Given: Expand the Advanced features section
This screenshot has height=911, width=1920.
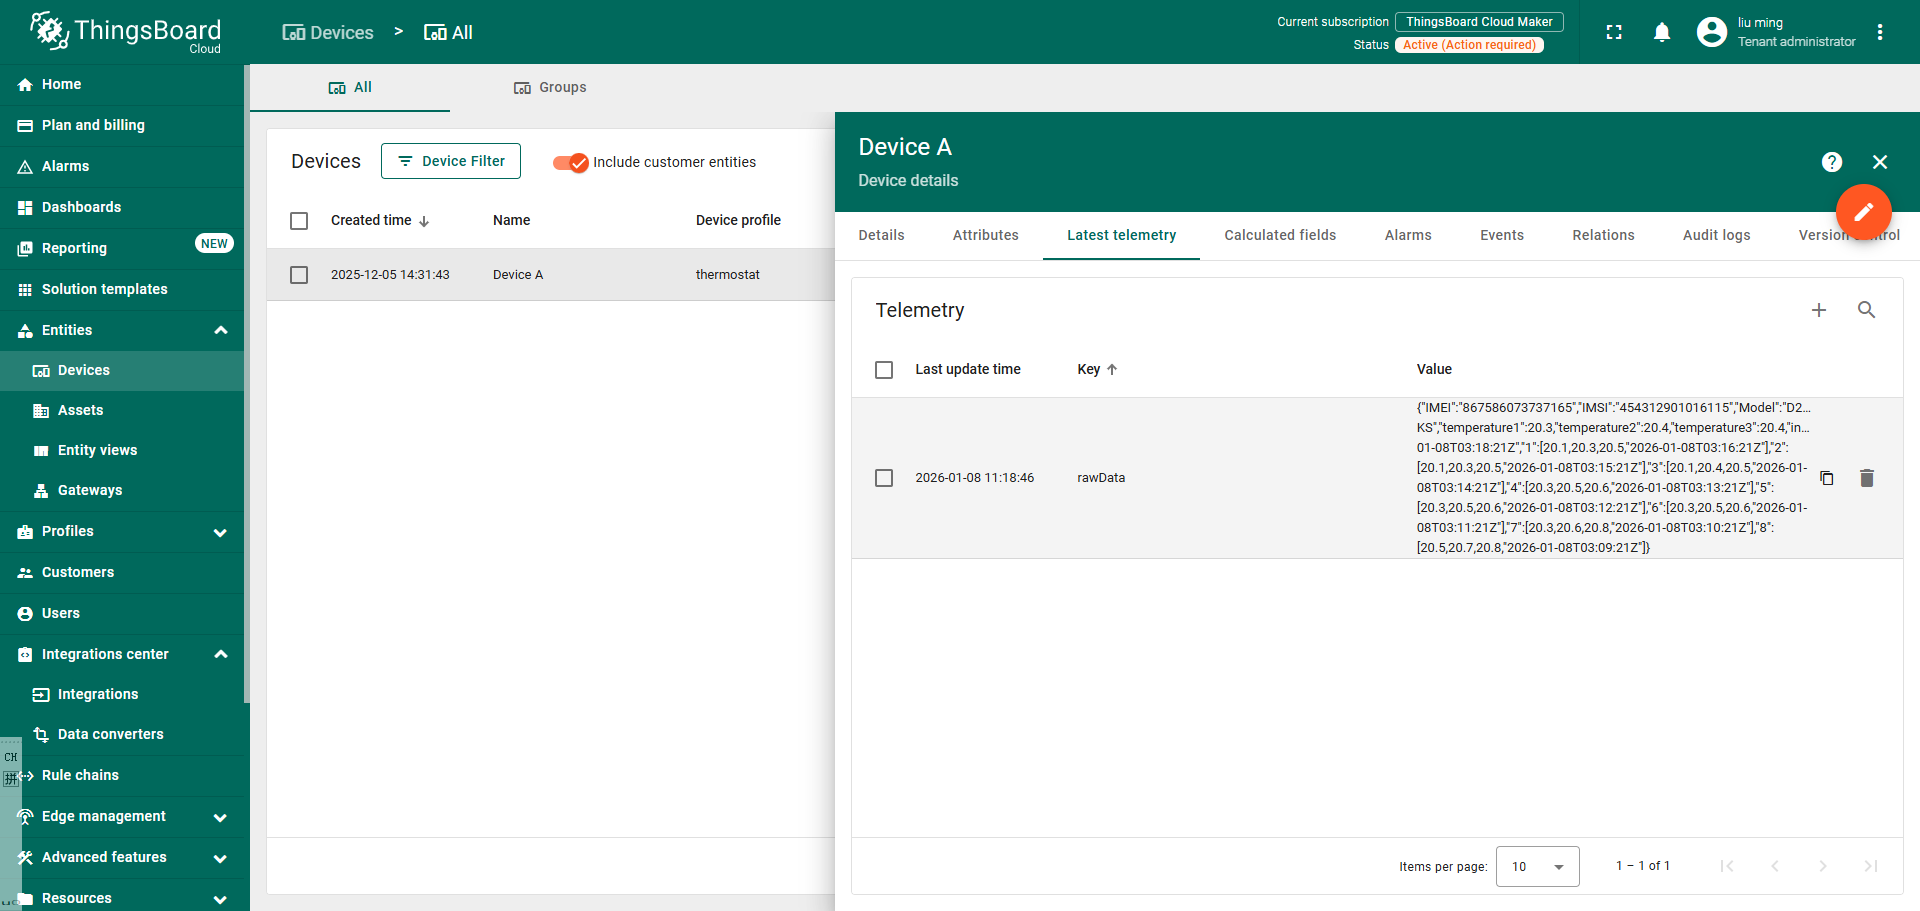Looking at the screenshot, I should [221, 858].
